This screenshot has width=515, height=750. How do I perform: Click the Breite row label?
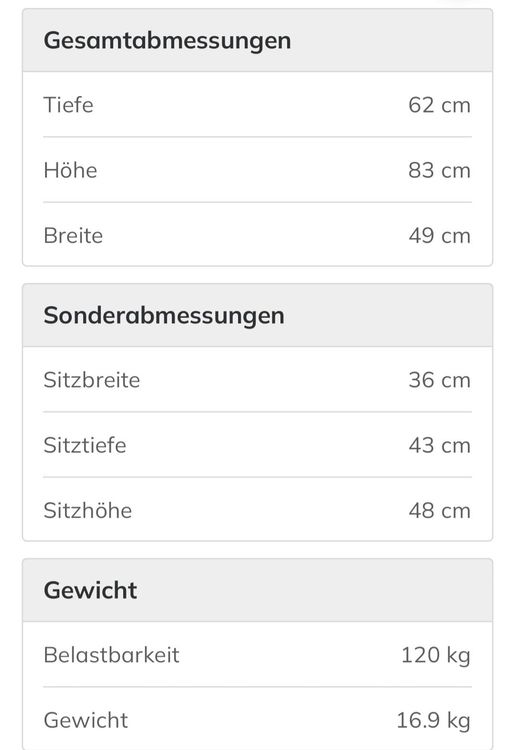click(x=73, y=235)
